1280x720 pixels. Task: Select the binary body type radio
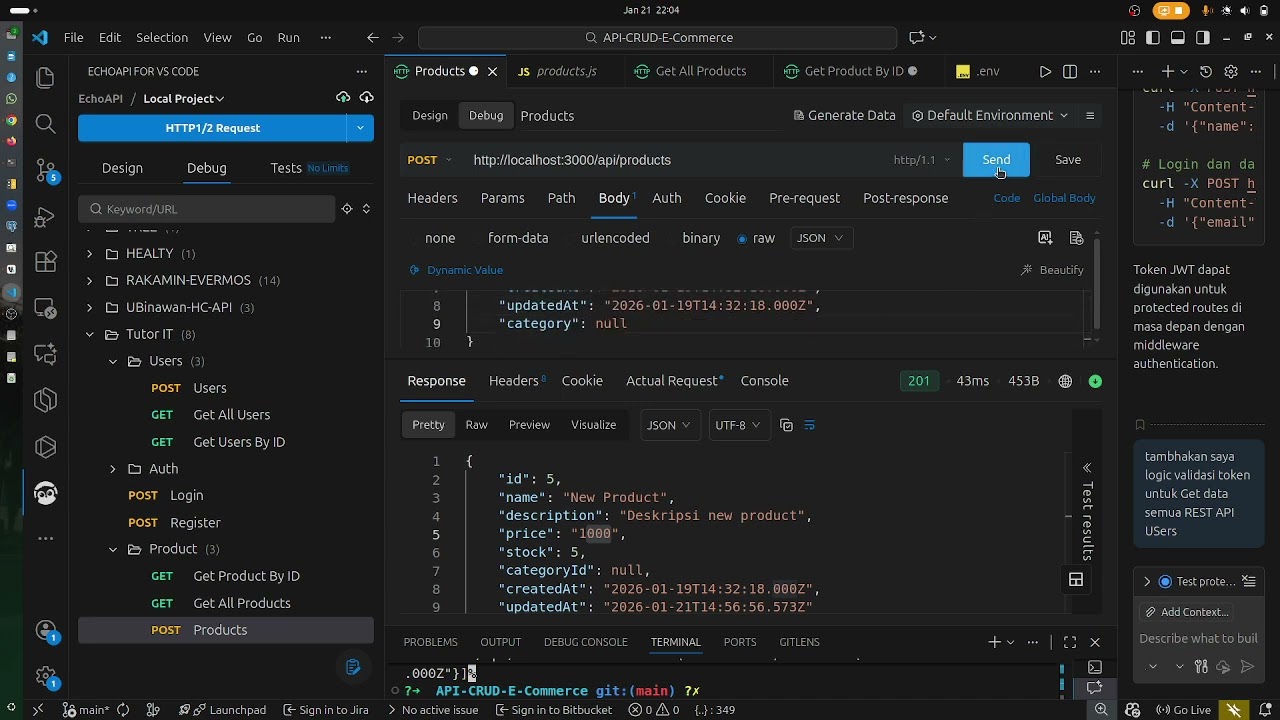693,238
